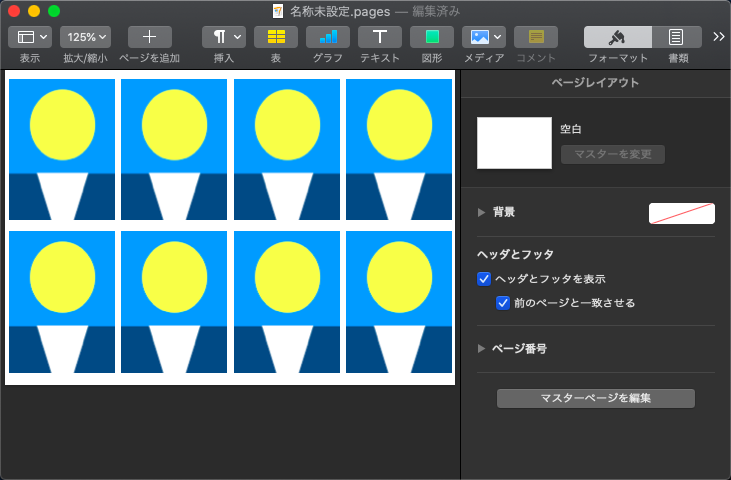Click the document icon in title bar
The height and width of the screenshot is (480, 731).
click(x=278, y=11)
